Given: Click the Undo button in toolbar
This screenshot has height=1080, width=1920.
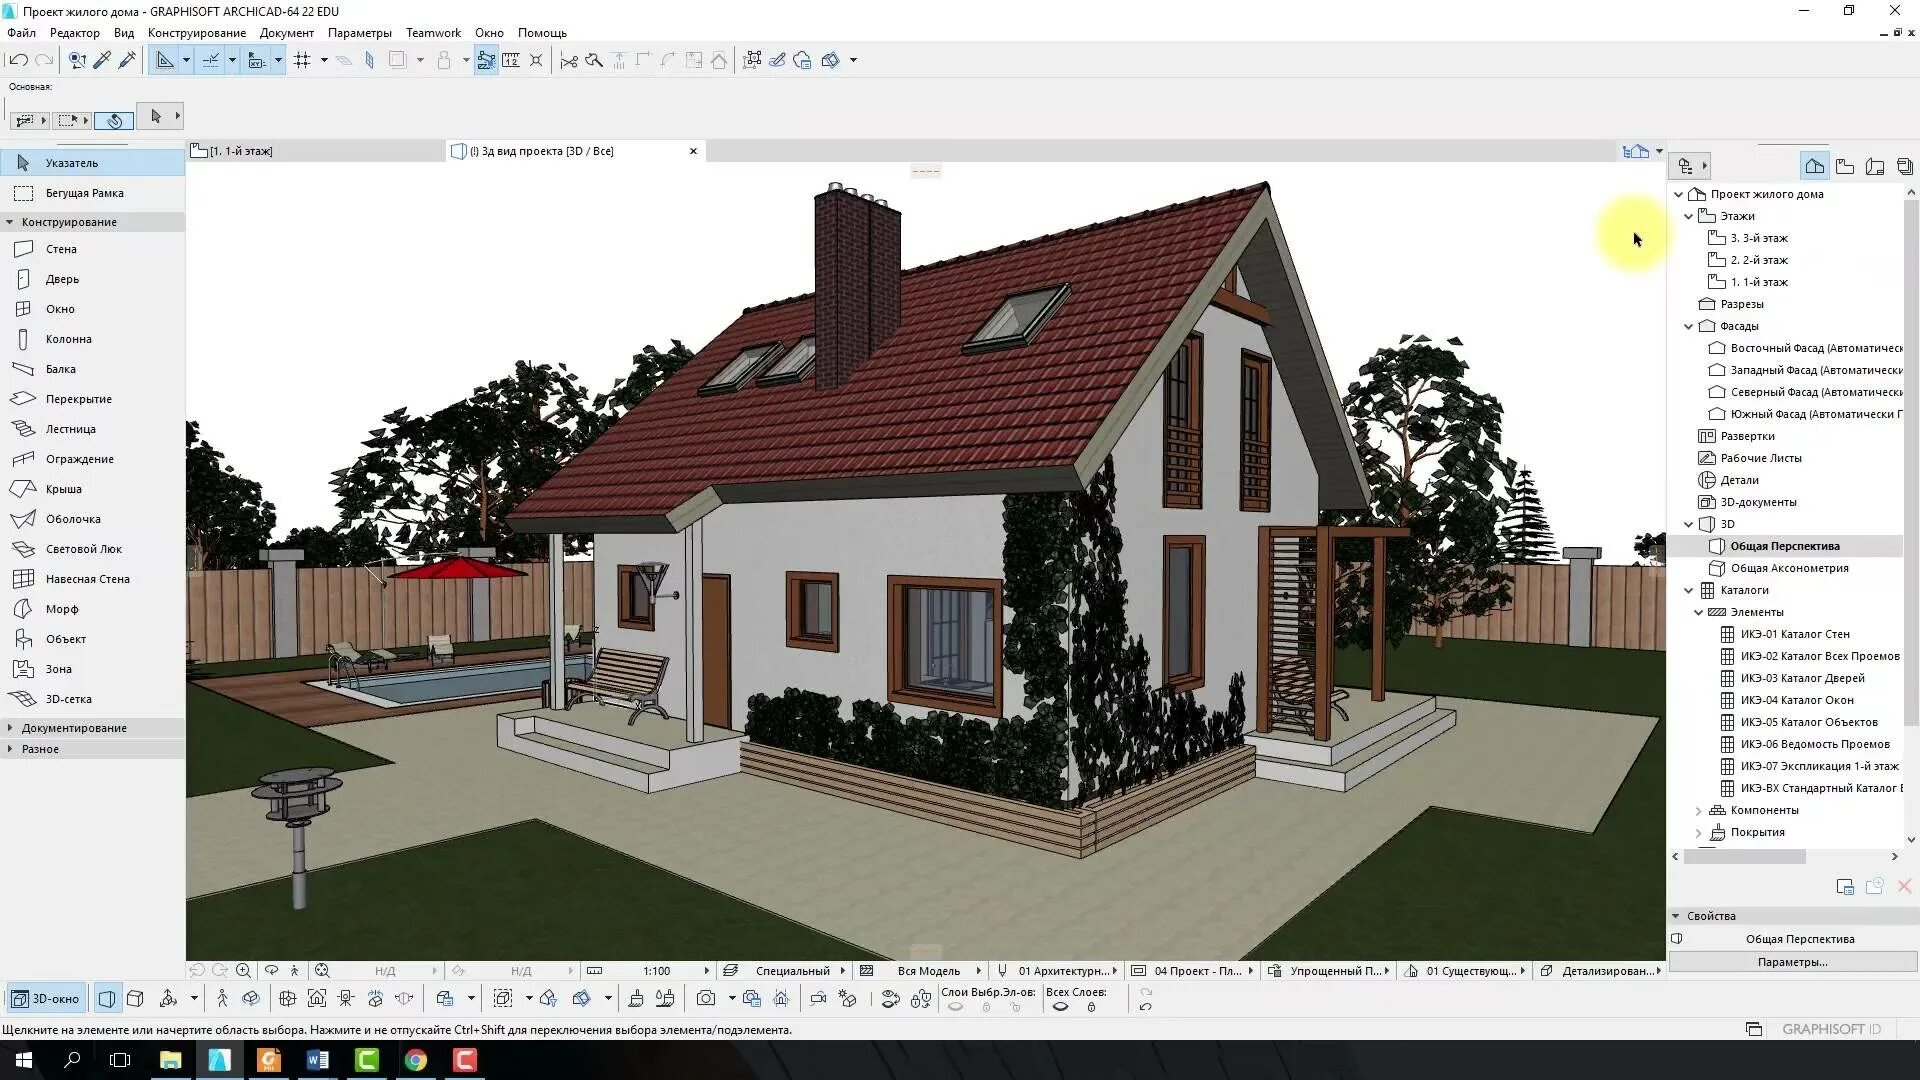Looking at the screenshot, I should tap(20, 59).
